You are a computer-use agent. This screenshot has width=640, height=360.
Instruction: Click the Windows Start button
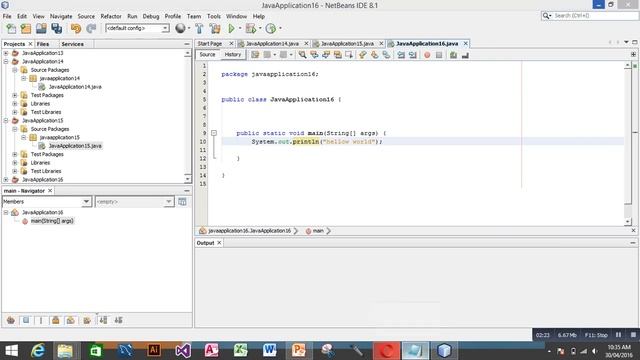[x=11, y=351]
